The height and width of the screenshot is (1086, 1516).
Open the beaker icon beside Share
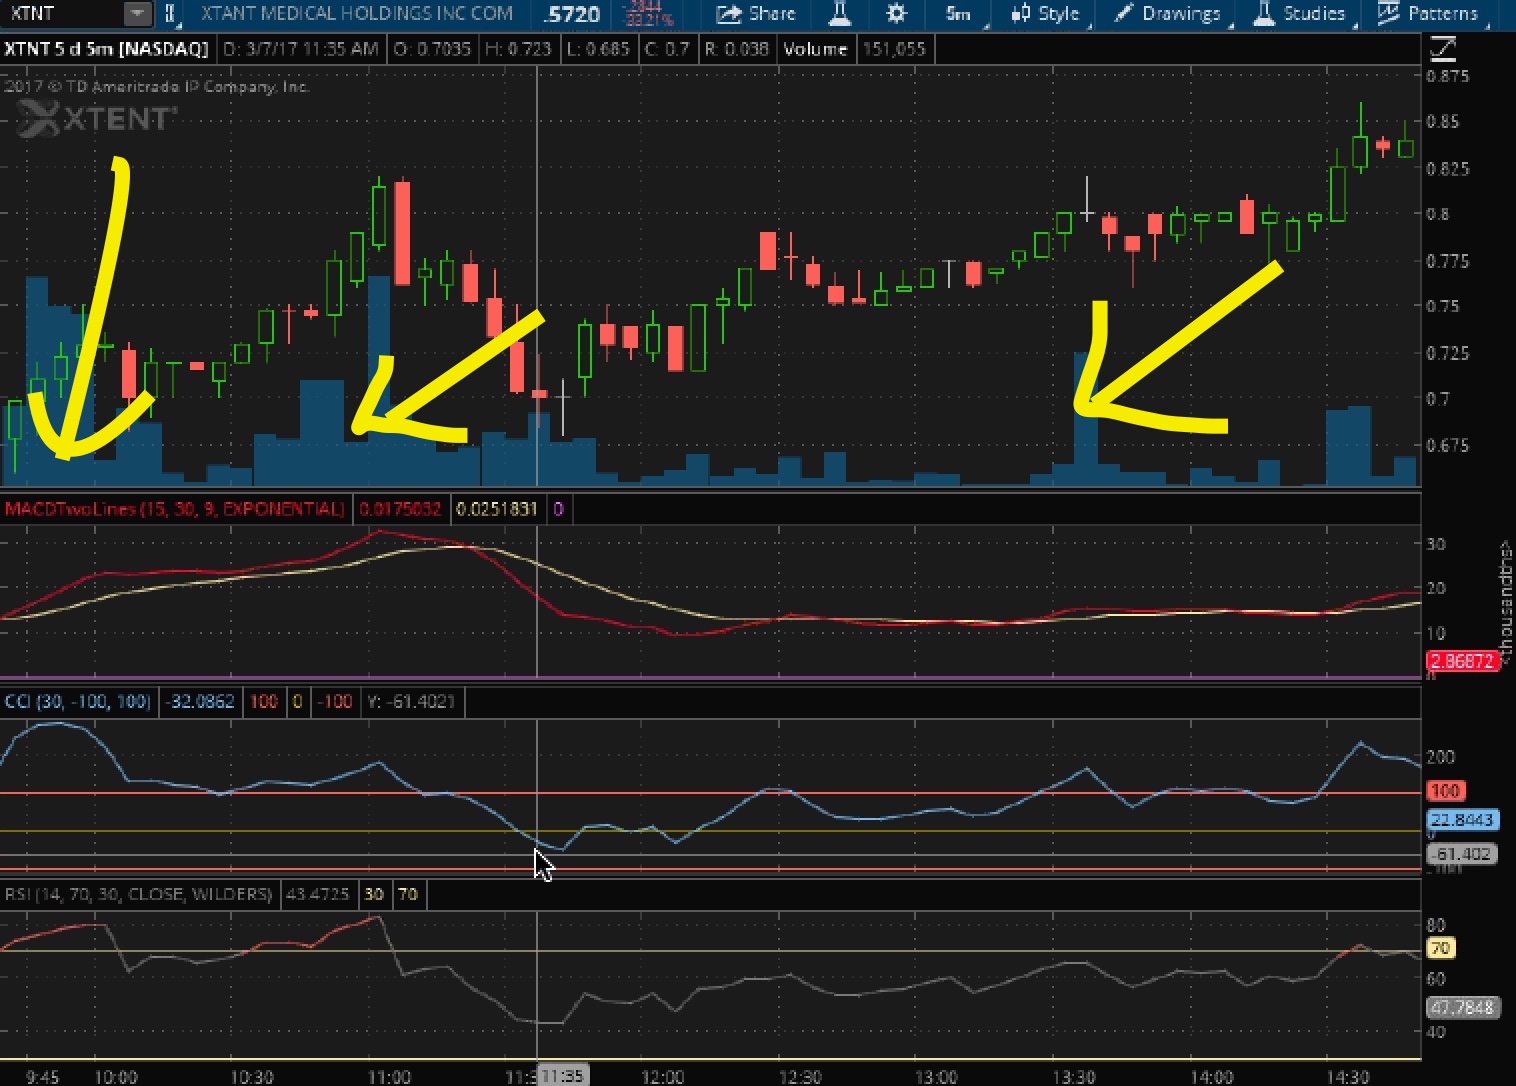[839, 14]
